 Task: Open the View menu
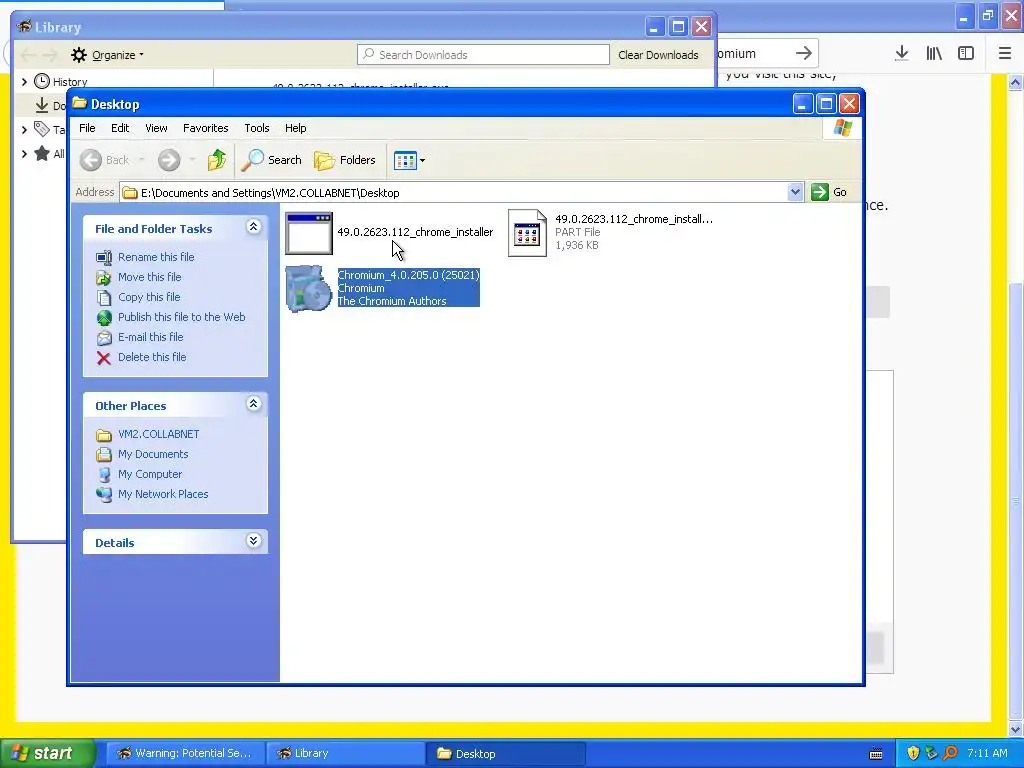(x=156, y=128)
